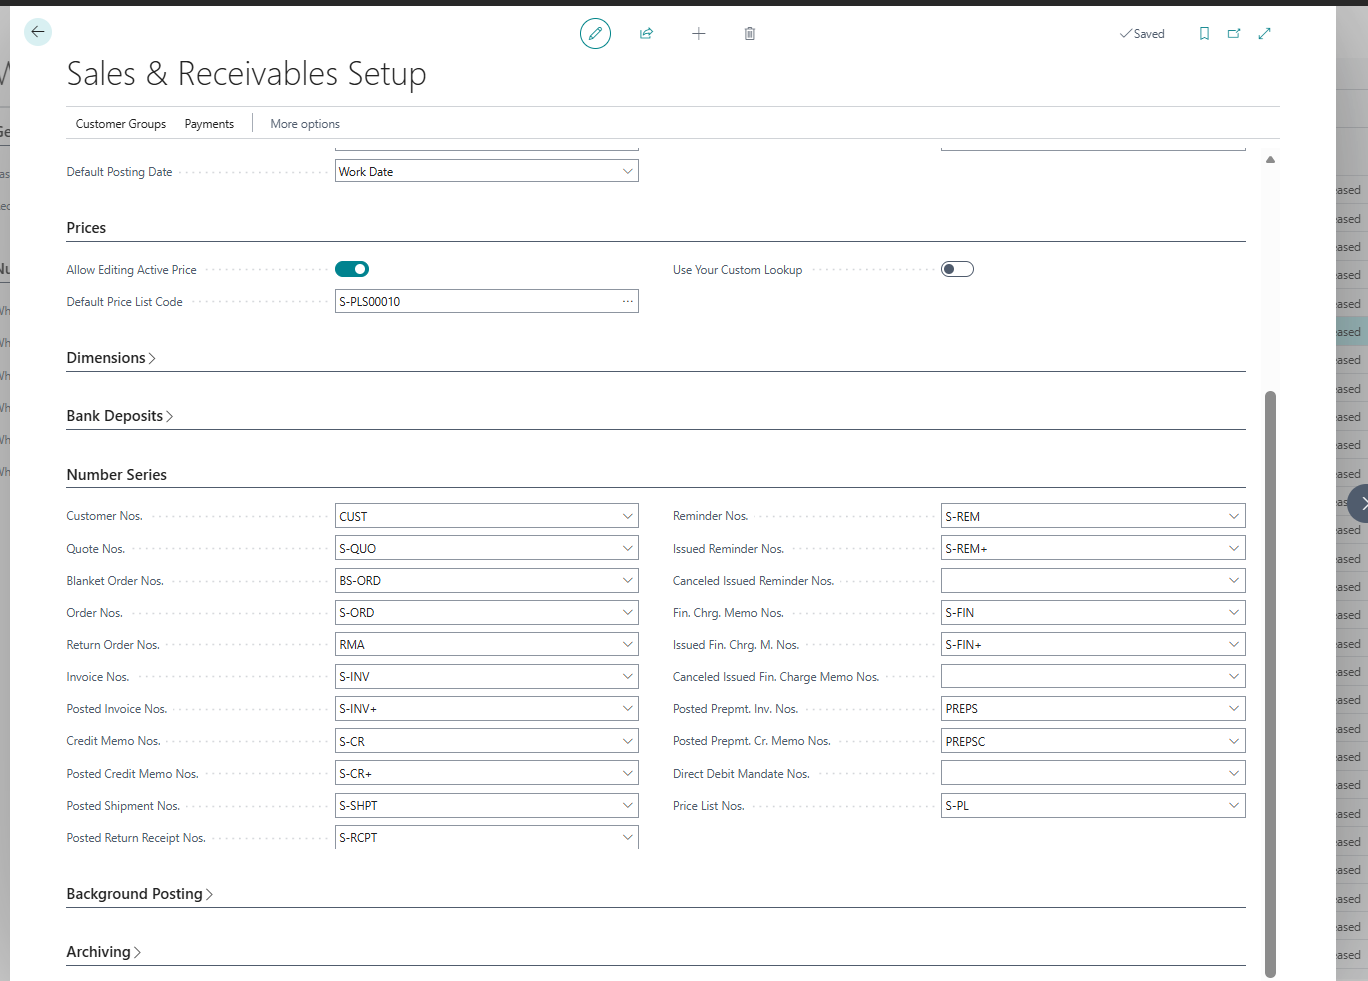The image size is (1368, 981).
Task: Click the plus icon to add new
Action: click(698, 33)
